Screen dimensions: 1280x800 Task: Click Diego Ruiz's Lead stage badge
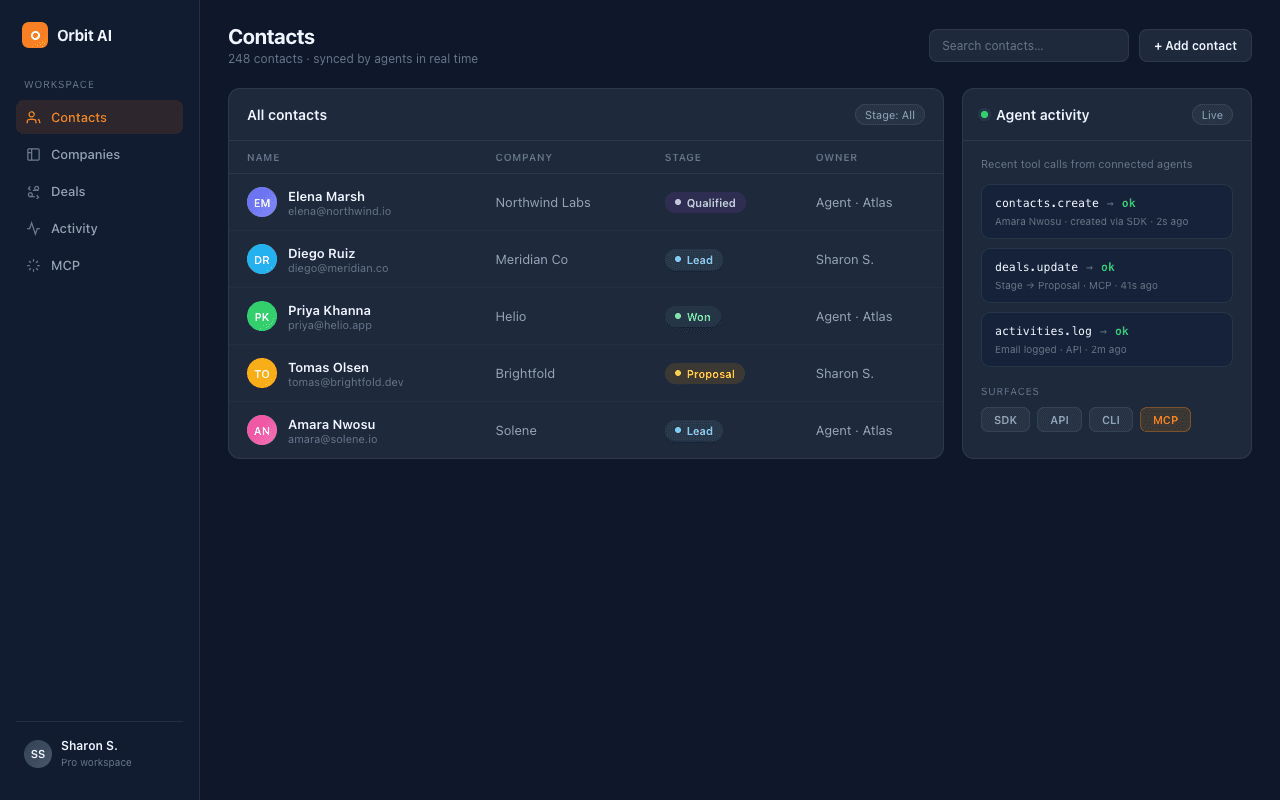[x=694, y=259]
